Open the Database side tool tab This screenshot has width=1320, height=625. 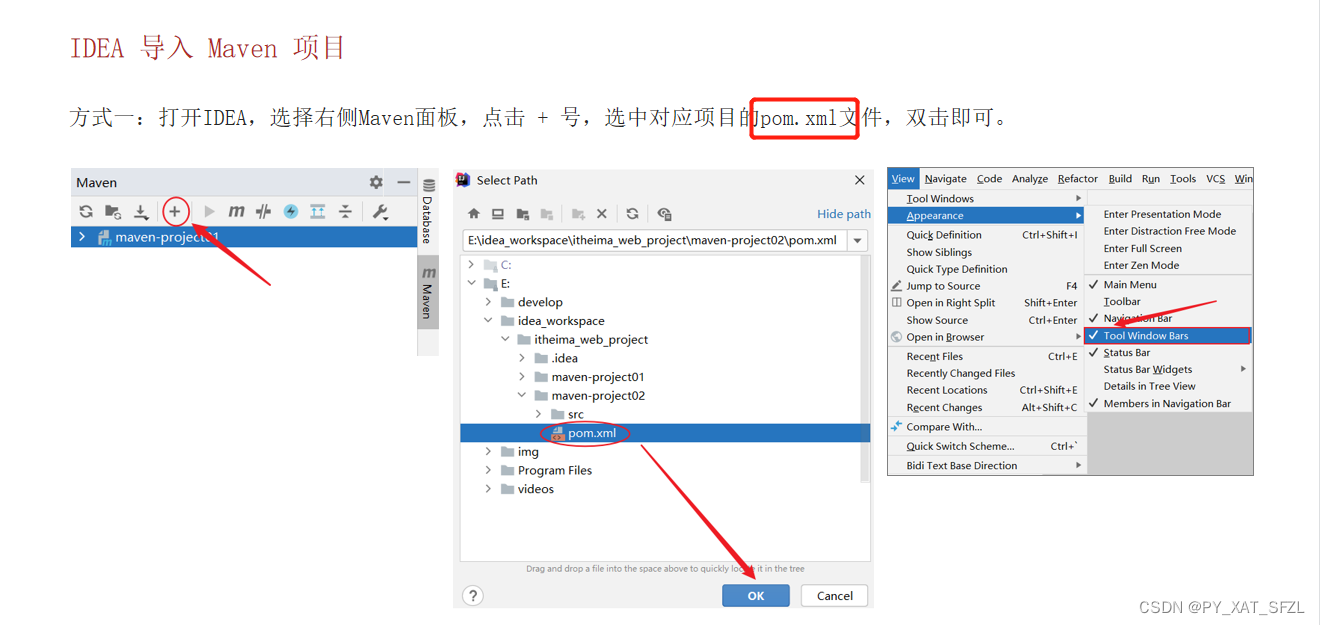point(428,211)
